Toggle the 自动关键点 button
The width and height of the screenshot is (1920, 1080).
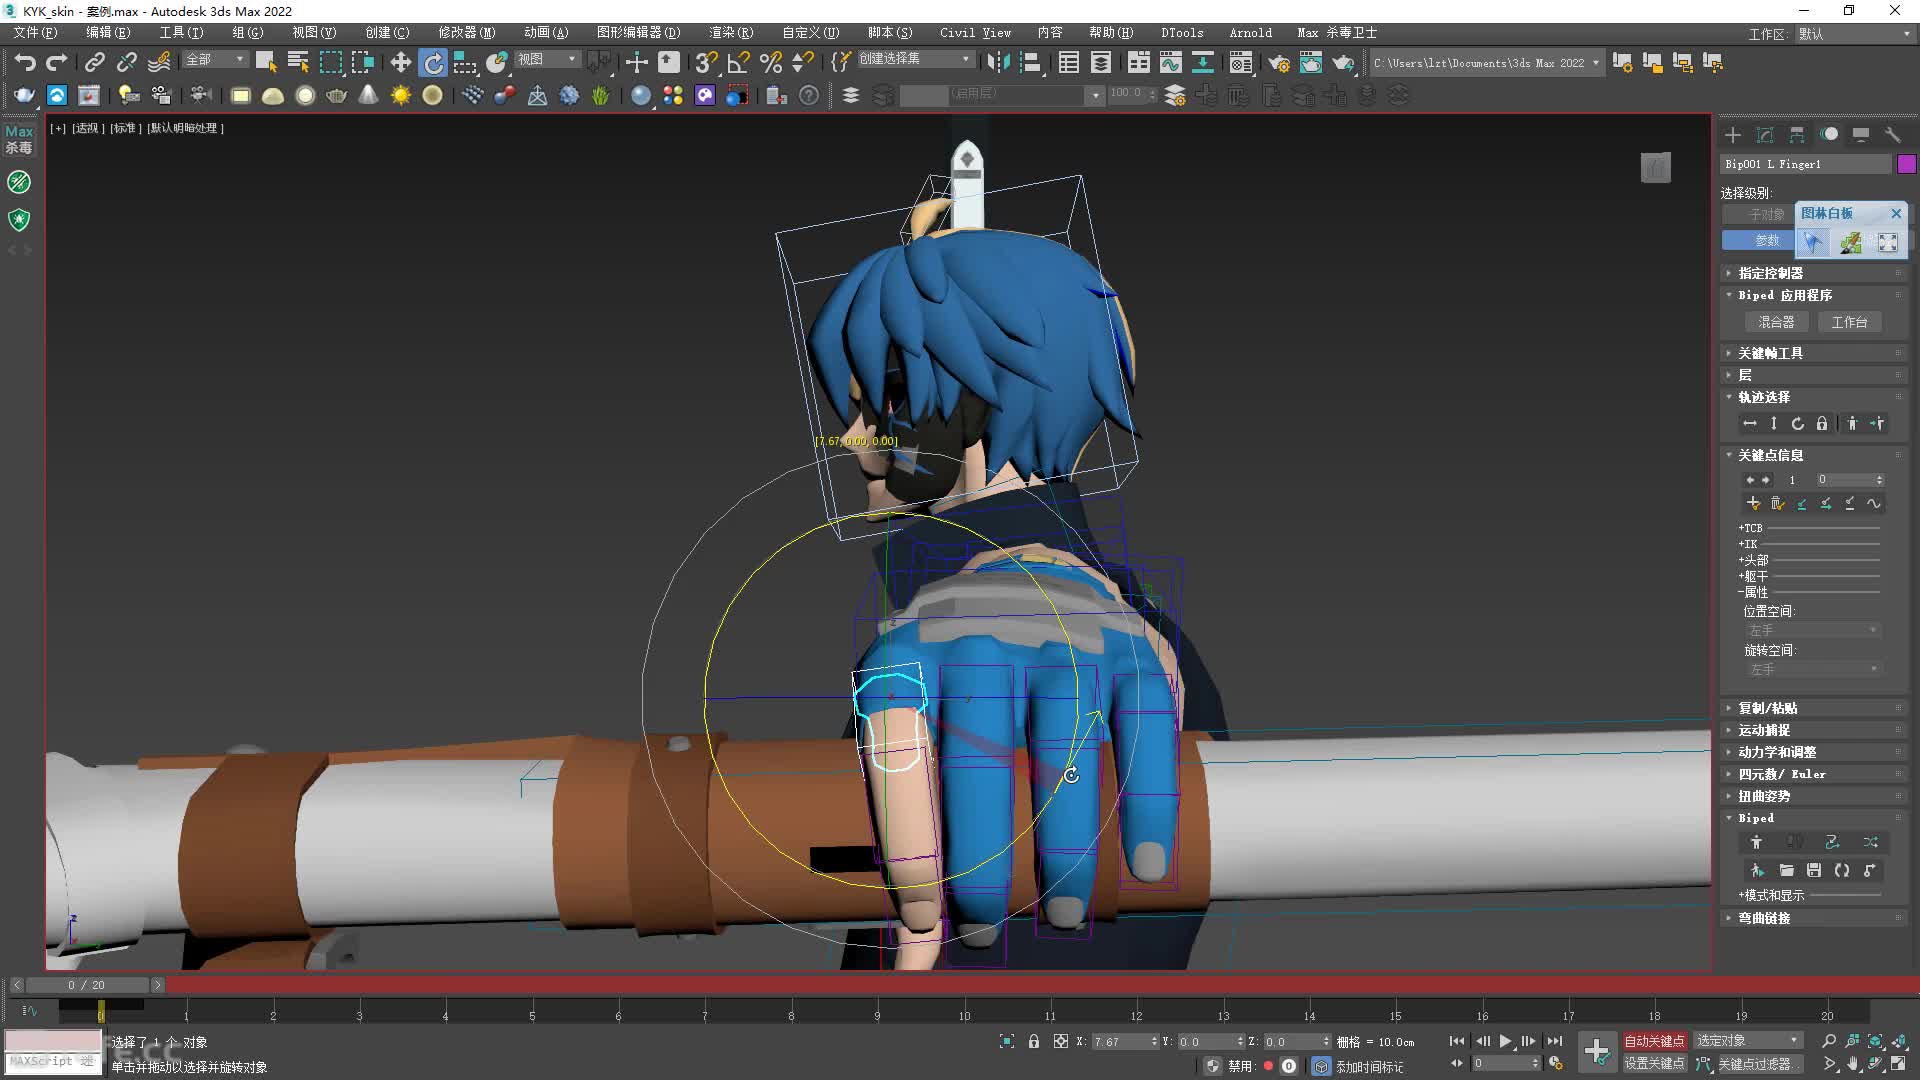pyautogui.click(x=1654, y=1041)
